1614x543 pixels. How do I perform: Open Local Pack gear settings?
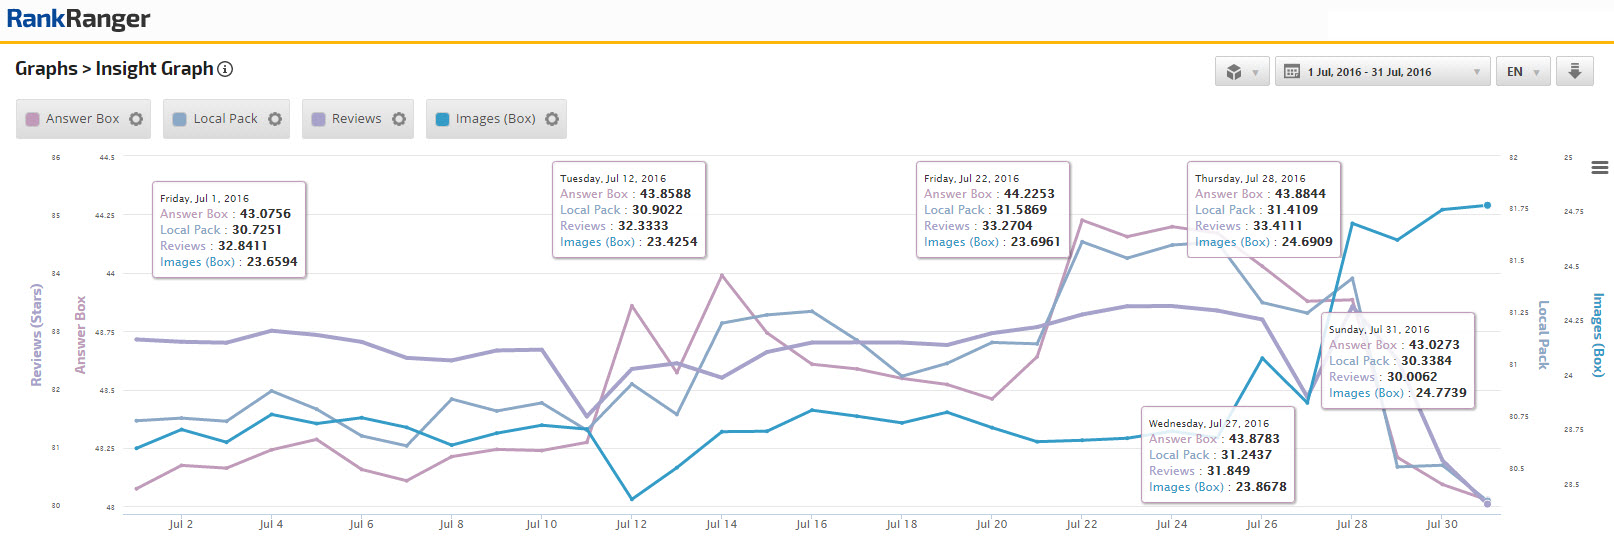click(275, 119)
